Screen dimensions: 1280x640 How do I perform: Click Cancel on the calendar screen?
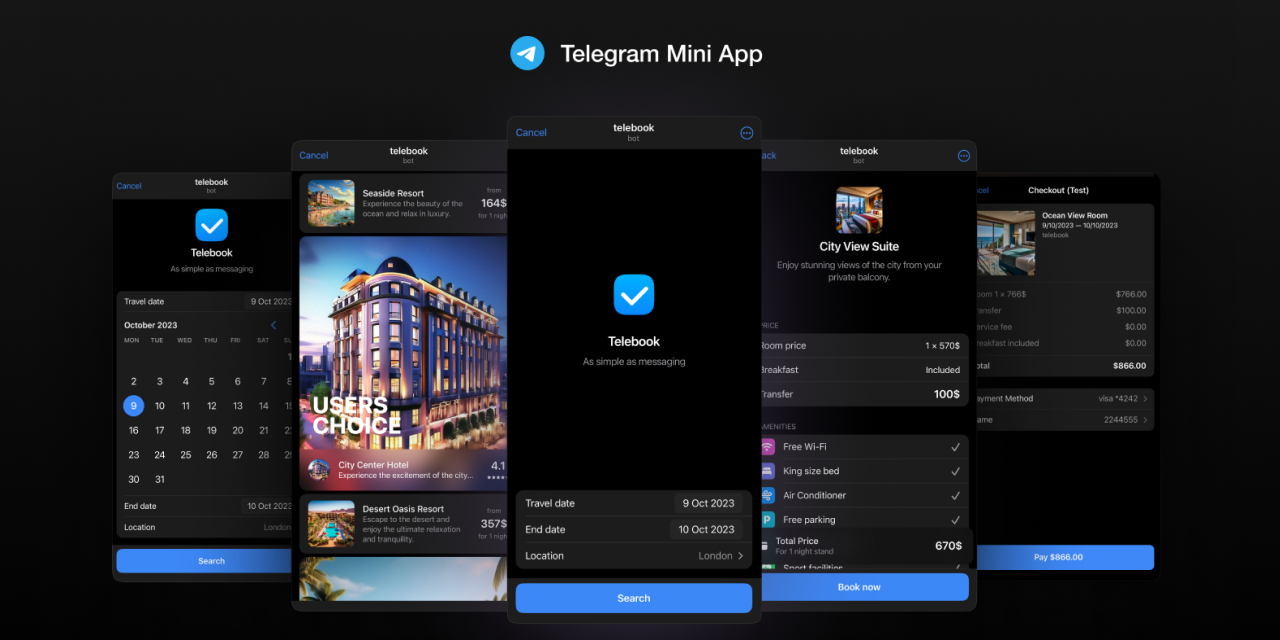(x=129, y=186)
